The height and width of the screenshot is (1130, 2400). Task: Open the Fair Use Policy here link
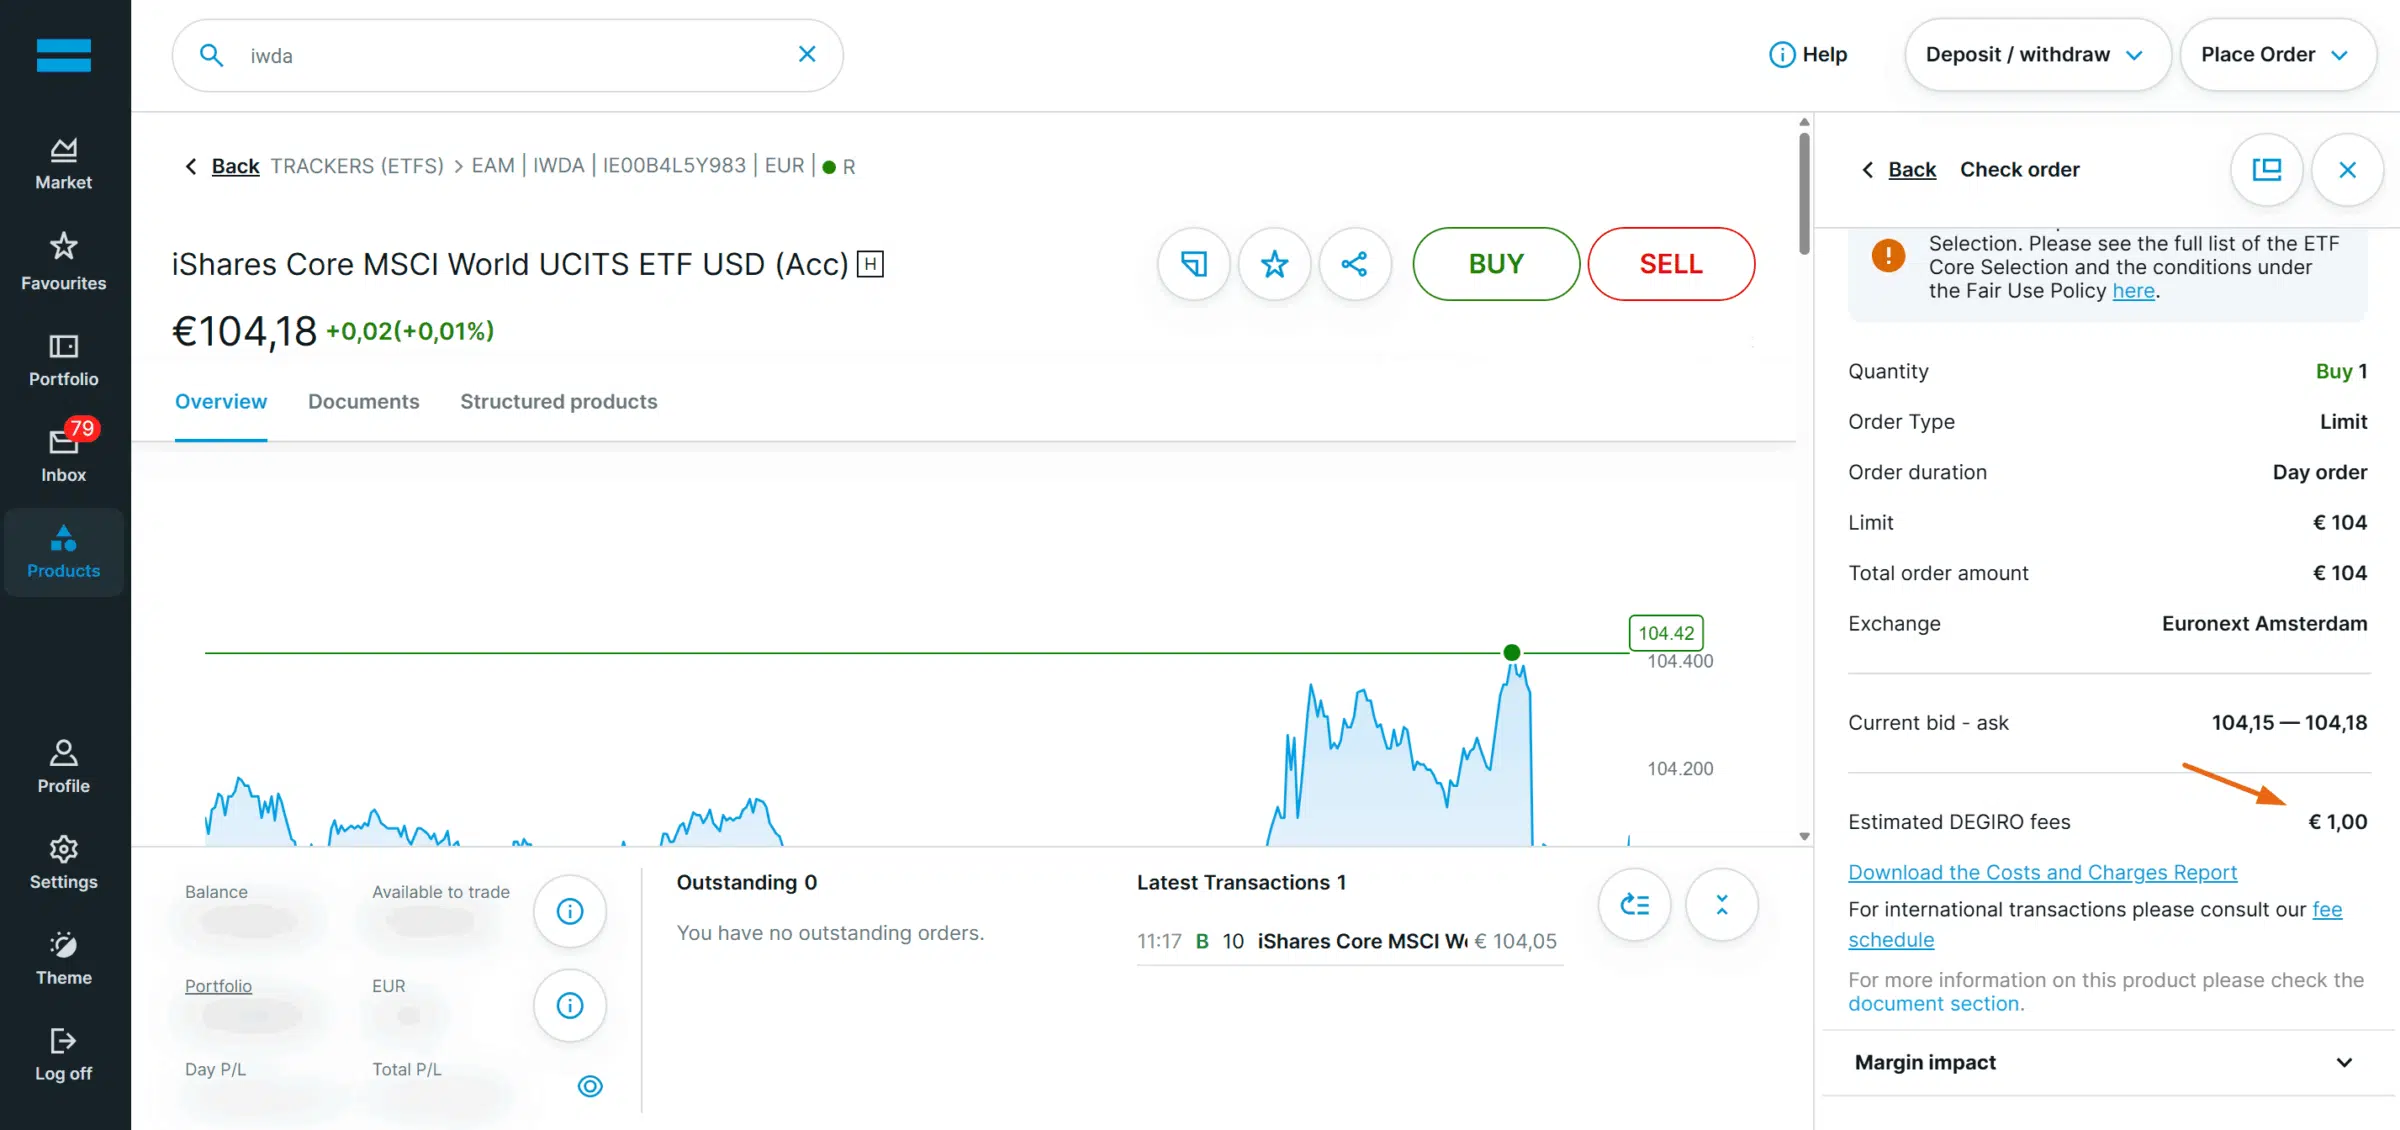[2133, 291]
